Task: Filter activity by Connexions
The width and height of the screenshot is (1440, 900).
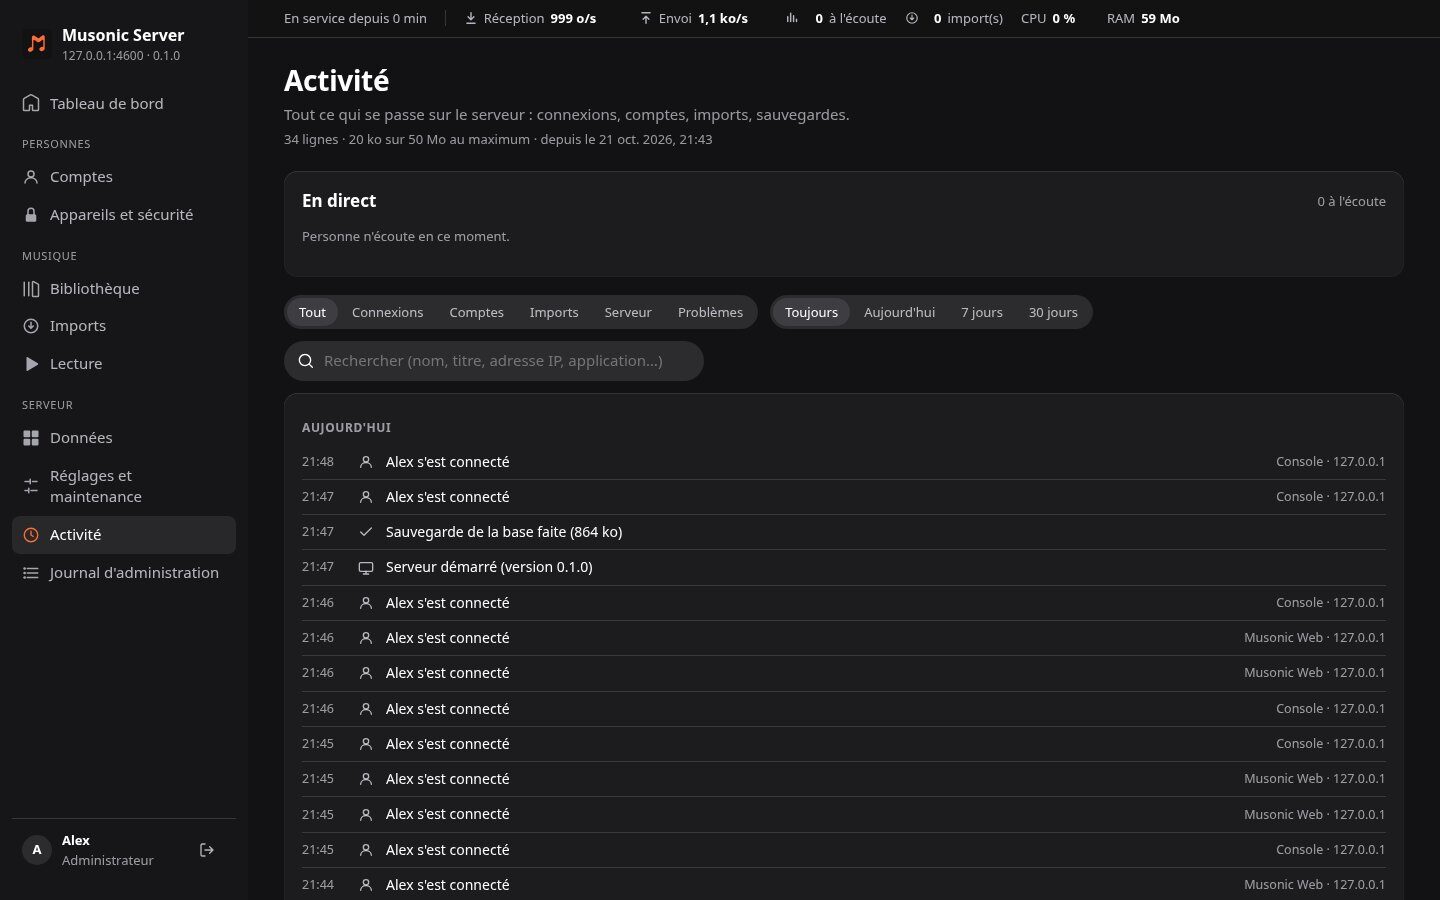Action: pos(388,312)
